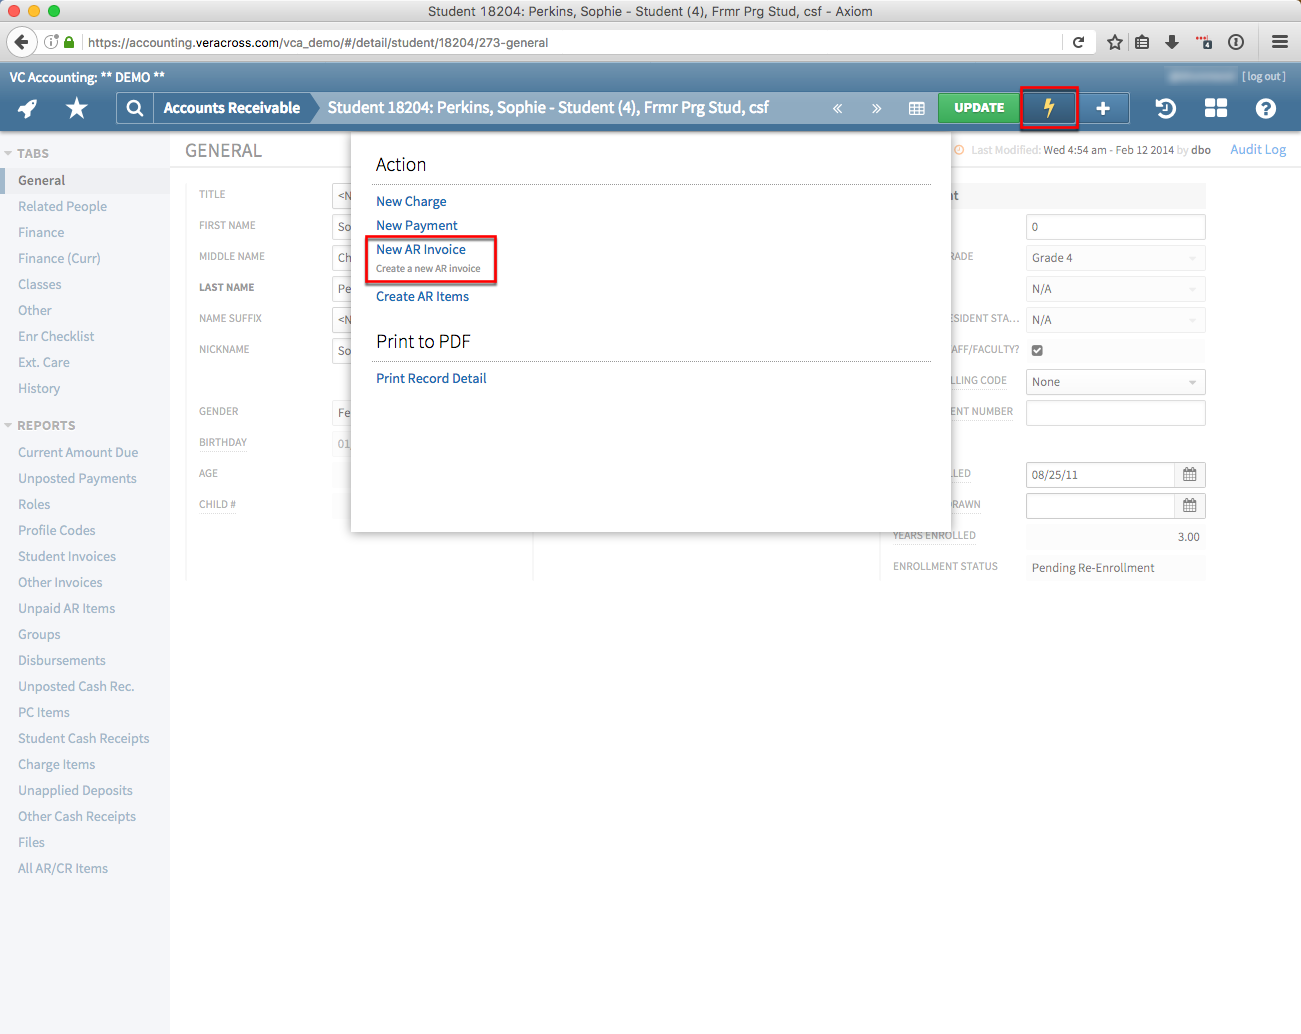Click the table view icon beside Update
The width and height of the screenshot is (1301, 1034).
pyautogui.click(x=916, y=107)
